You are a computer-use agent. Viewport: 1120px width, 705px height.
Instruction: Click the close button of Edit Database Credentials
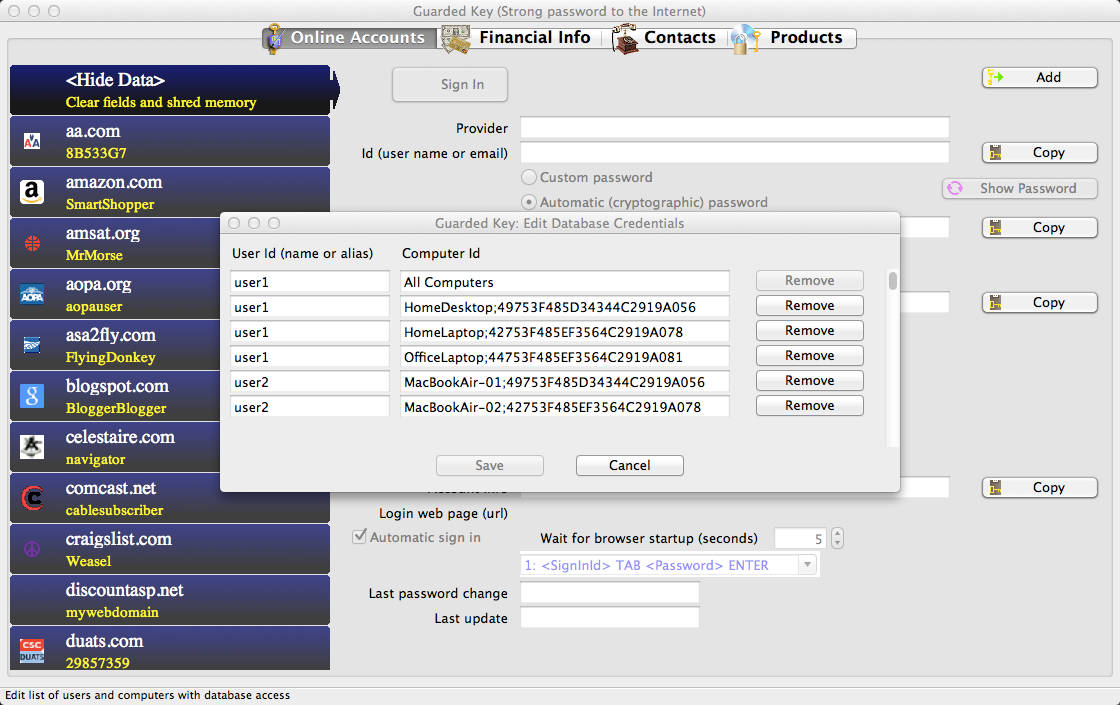click(234, 223)
